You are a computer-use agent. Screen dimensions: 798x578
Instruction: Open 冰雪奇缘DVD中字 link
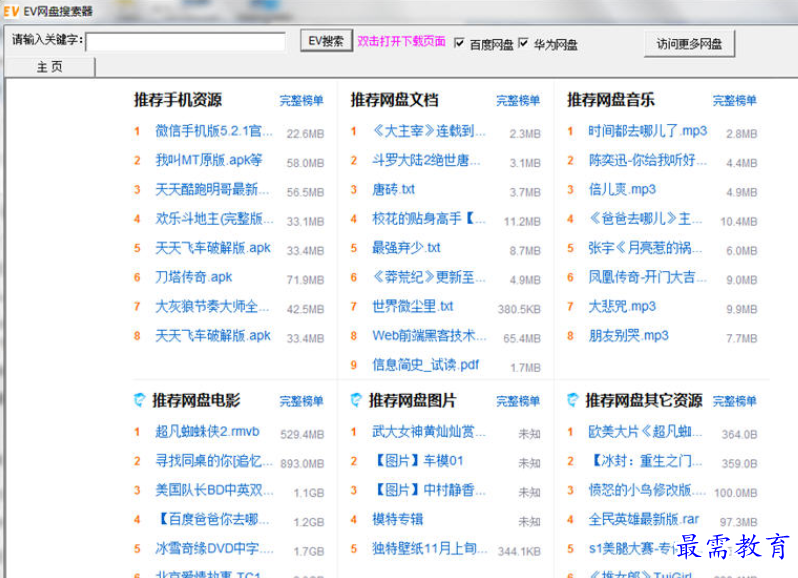point(214,548)
